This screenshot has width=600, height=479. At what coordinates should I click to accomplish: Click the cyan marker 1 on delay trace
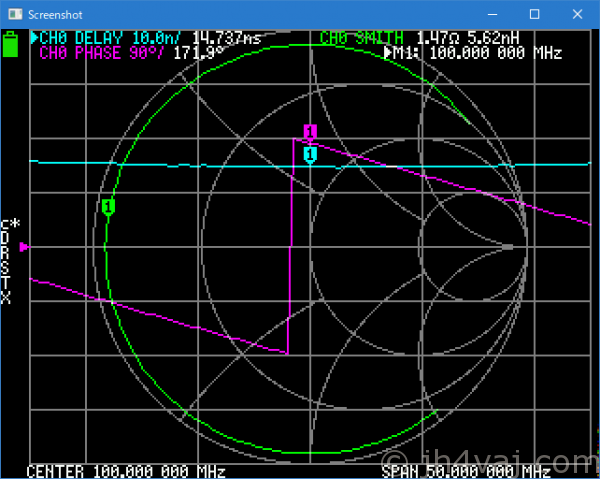coord(310,155)
